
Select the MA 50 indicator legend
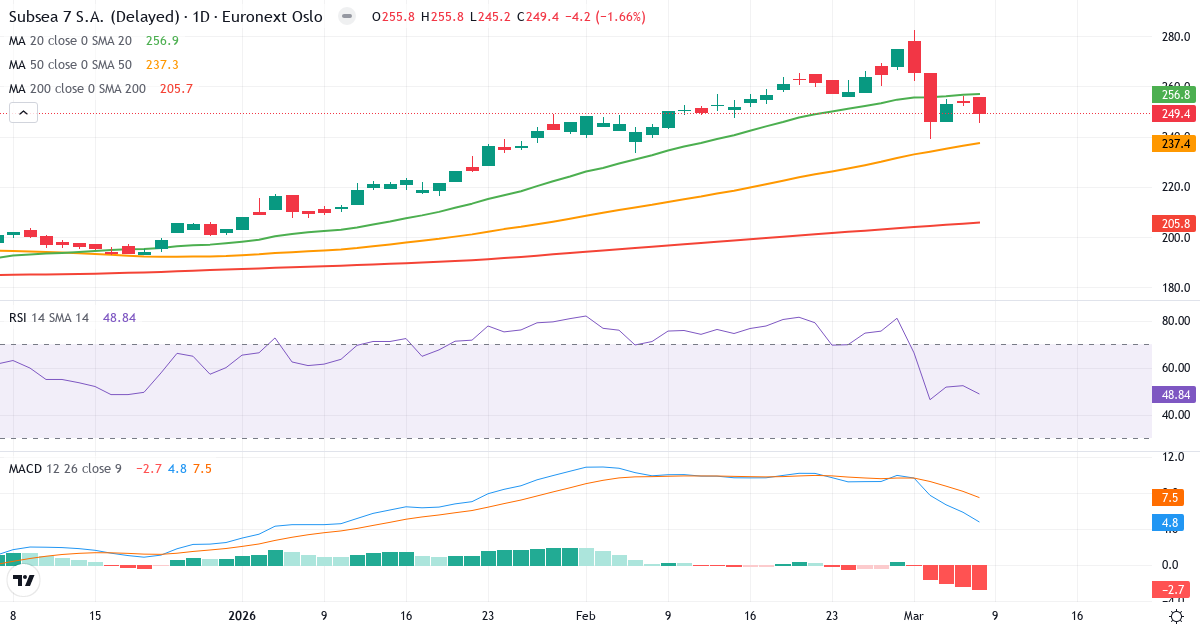click(70, 65)
